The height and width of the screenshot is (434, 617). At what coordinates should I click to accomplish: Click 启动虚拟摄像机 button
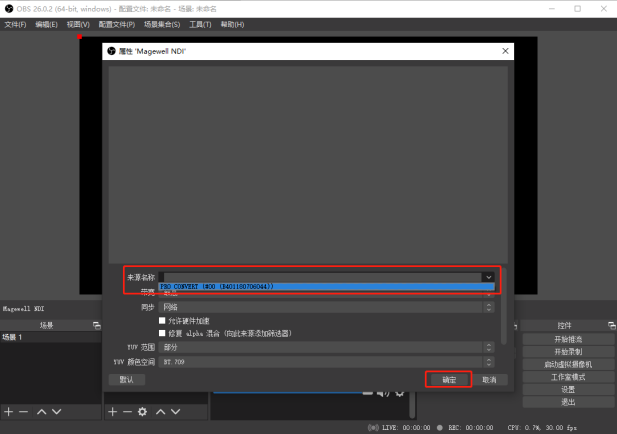tap(568, 364)
